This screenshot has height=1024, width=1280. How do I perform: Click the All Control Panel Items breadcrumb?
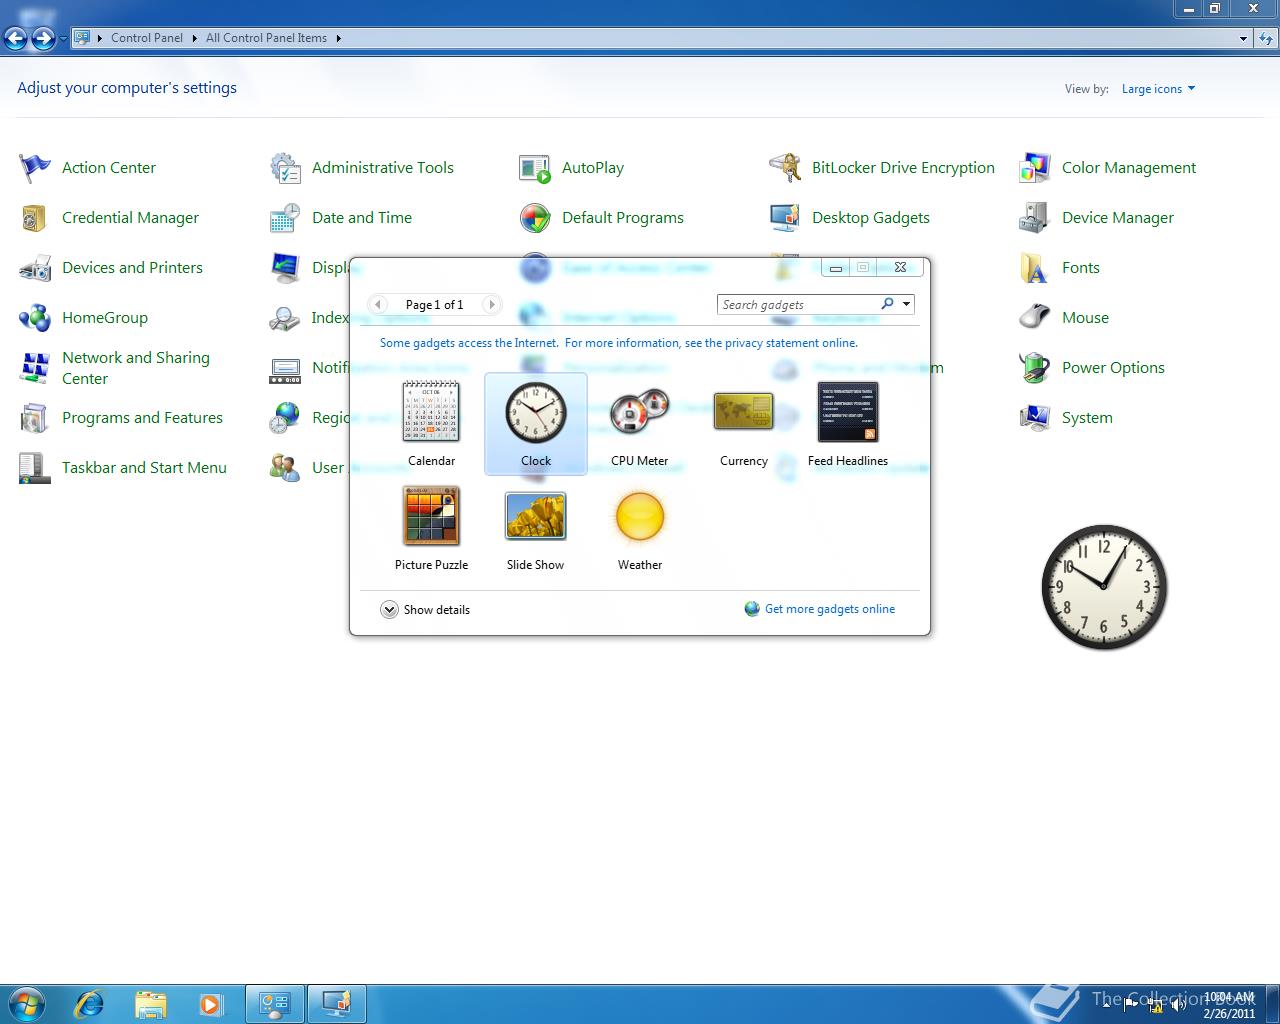[266, 38]
